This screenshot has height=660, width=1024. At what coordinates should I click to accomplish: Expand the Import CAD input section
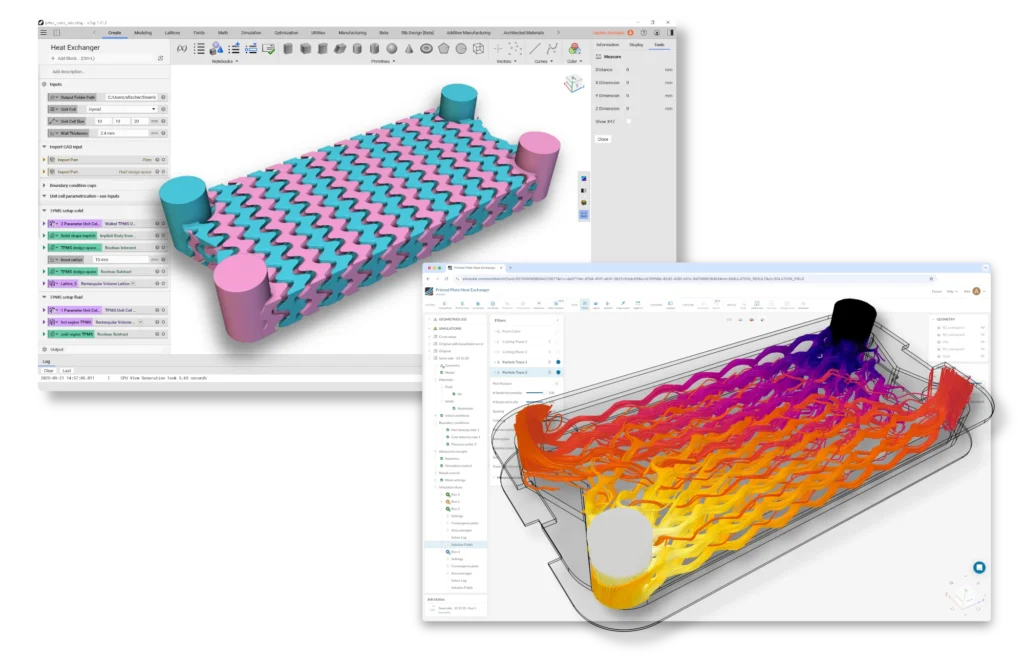tap(42, 146)
